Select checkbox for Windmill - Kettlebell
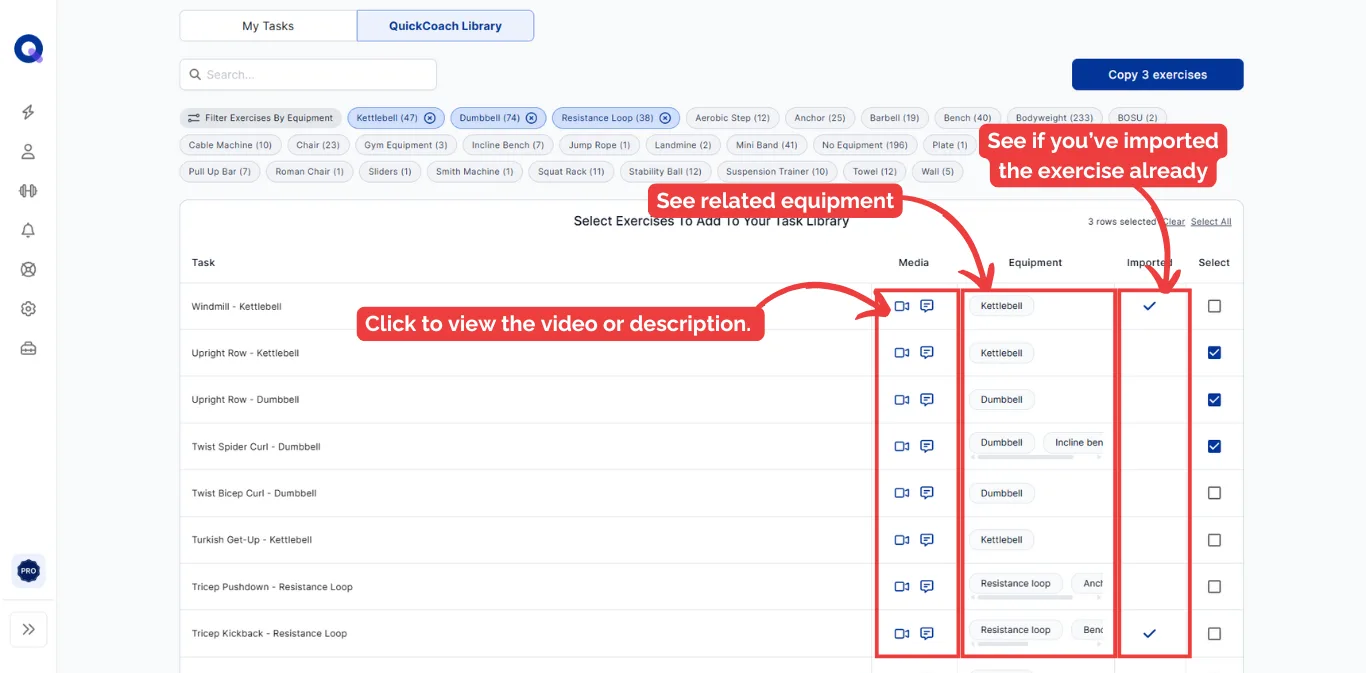 (x=1214, y=306)
